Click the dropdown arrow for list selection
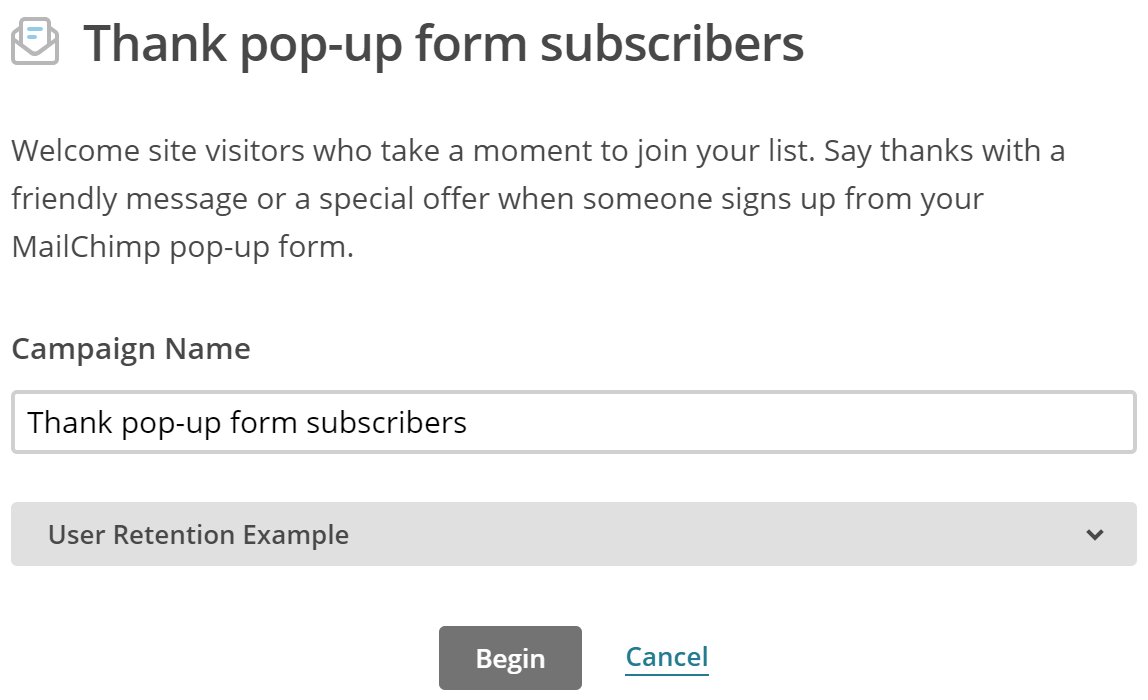Viewport: 1148px width, 700px height. (x=1096, y=535)
